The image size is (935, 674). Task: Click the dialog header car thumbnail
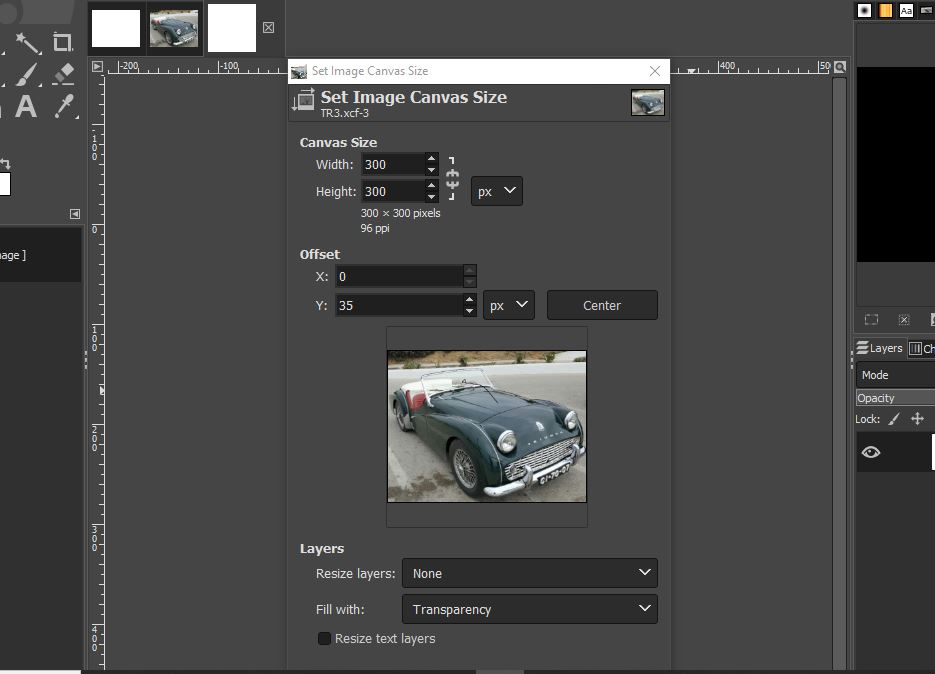648,103
